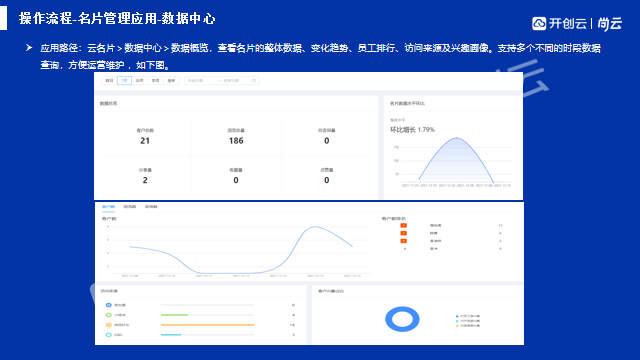Screen dimensions: 640x360
Task: Click the 本月 time range button
Action: point(156,80)
